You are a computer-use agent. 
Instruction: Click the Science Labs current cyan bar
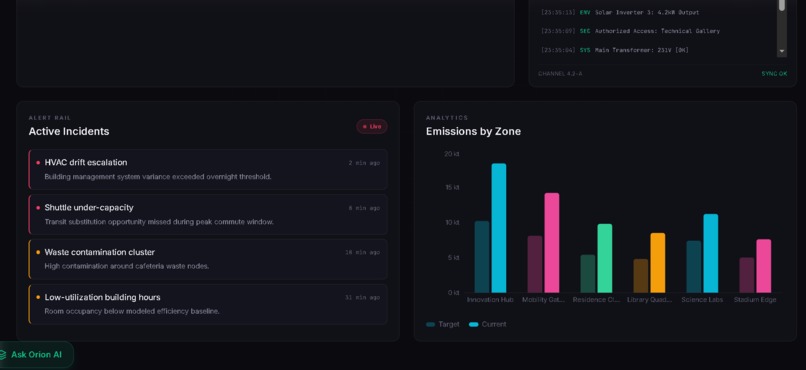tap(711, 253)
